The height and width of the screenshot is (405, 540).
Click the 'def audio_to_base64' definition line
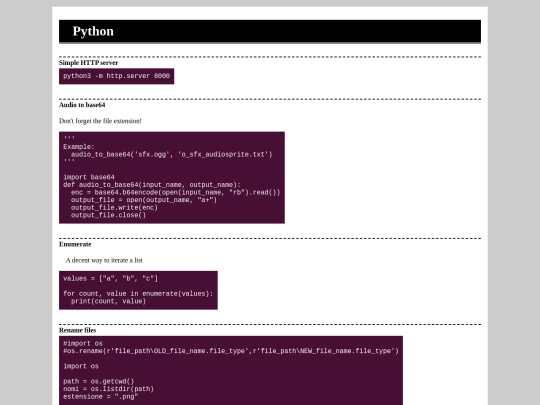coord(152,185)
